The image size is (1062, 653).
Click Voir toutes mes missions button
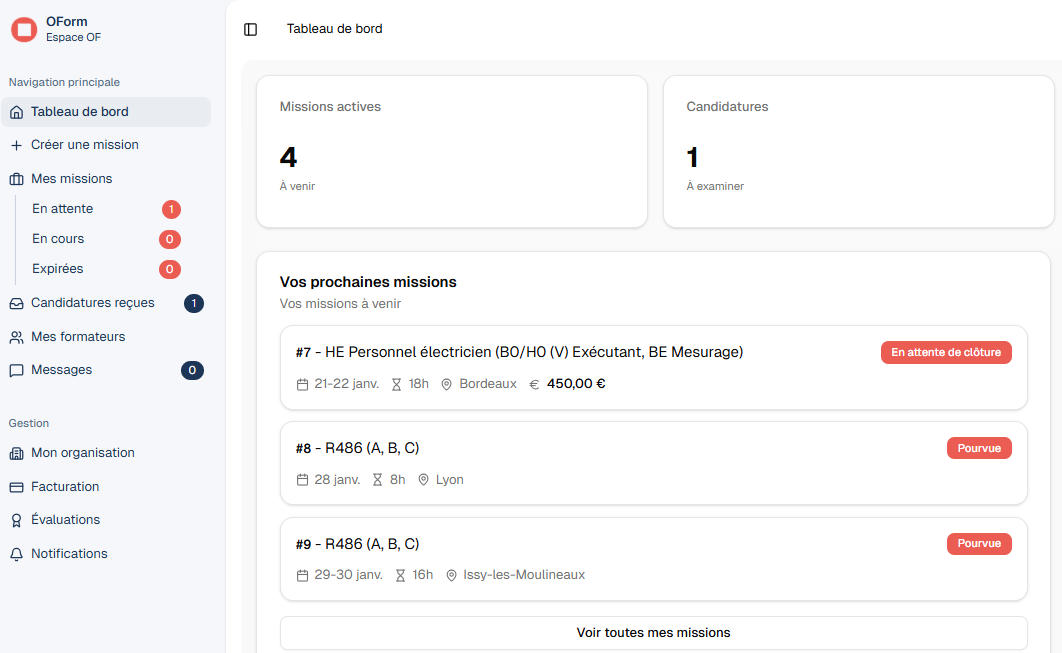[x=653, y=633]
